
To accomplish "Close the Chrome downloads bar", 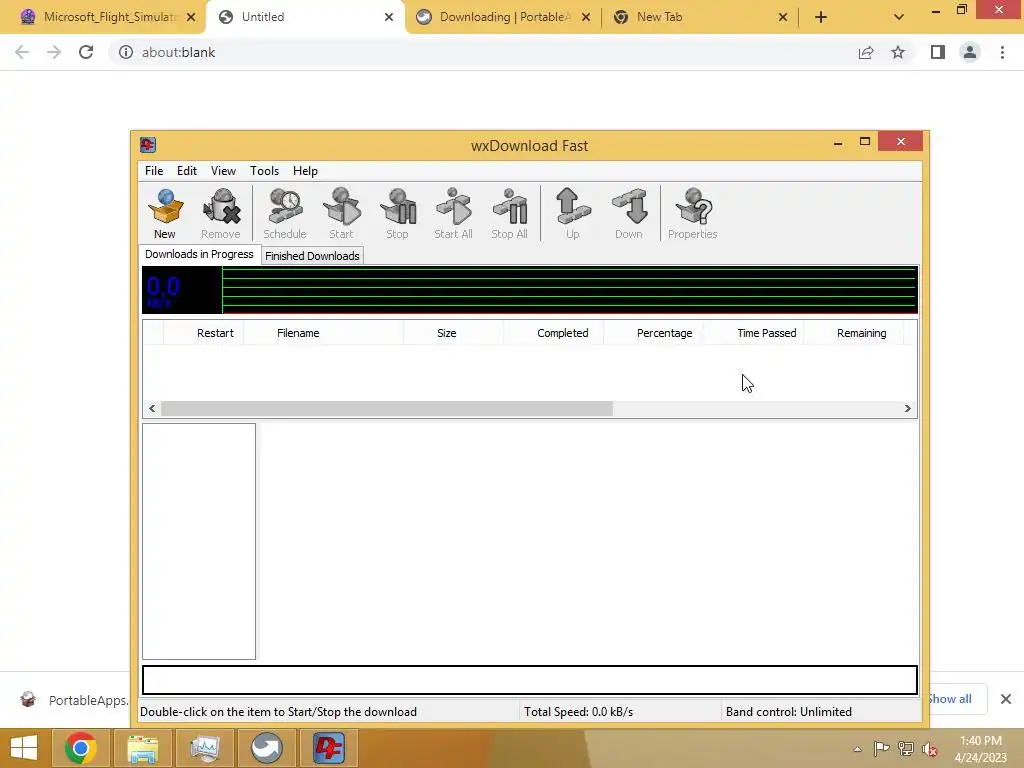I will (x=1006, y=699).
